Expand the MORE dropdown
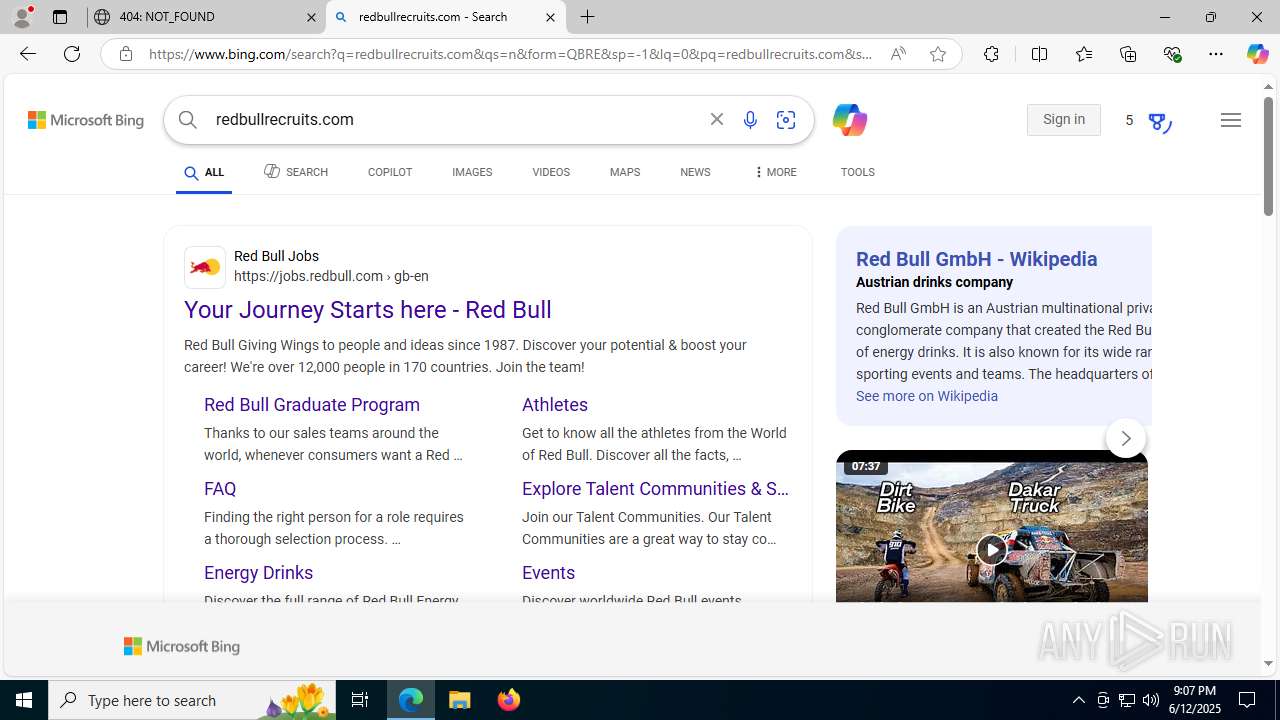 click(775, 173)
